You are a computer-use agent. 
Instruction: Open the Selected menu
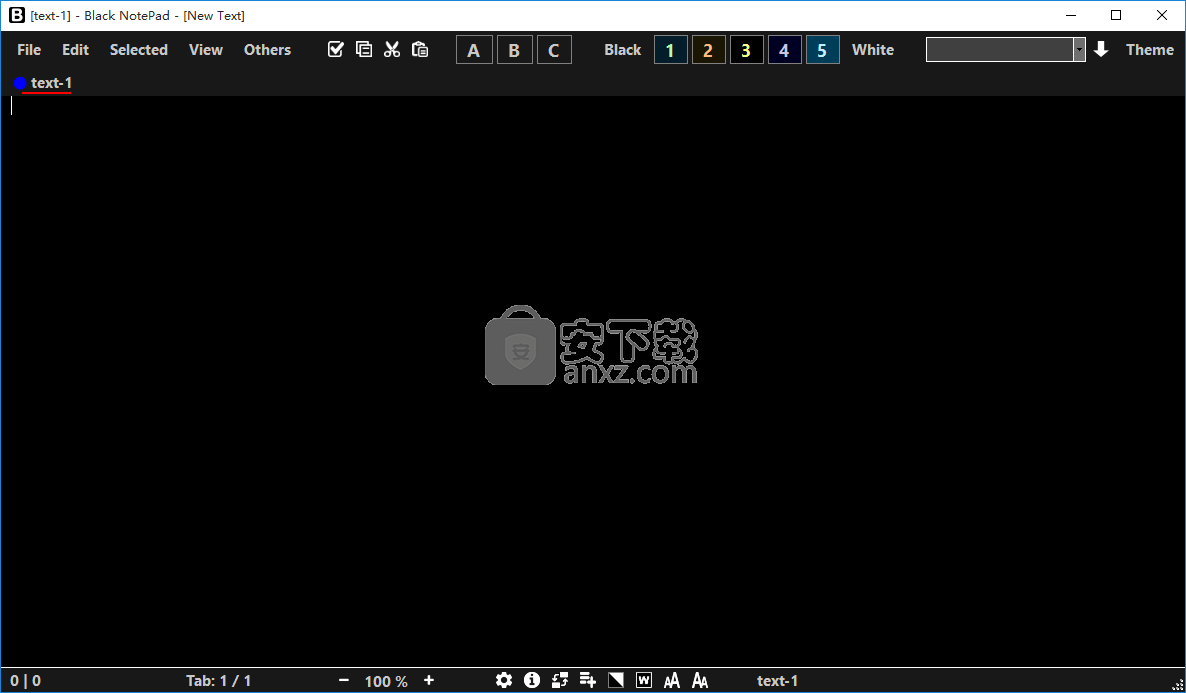(x=138, y=49)
